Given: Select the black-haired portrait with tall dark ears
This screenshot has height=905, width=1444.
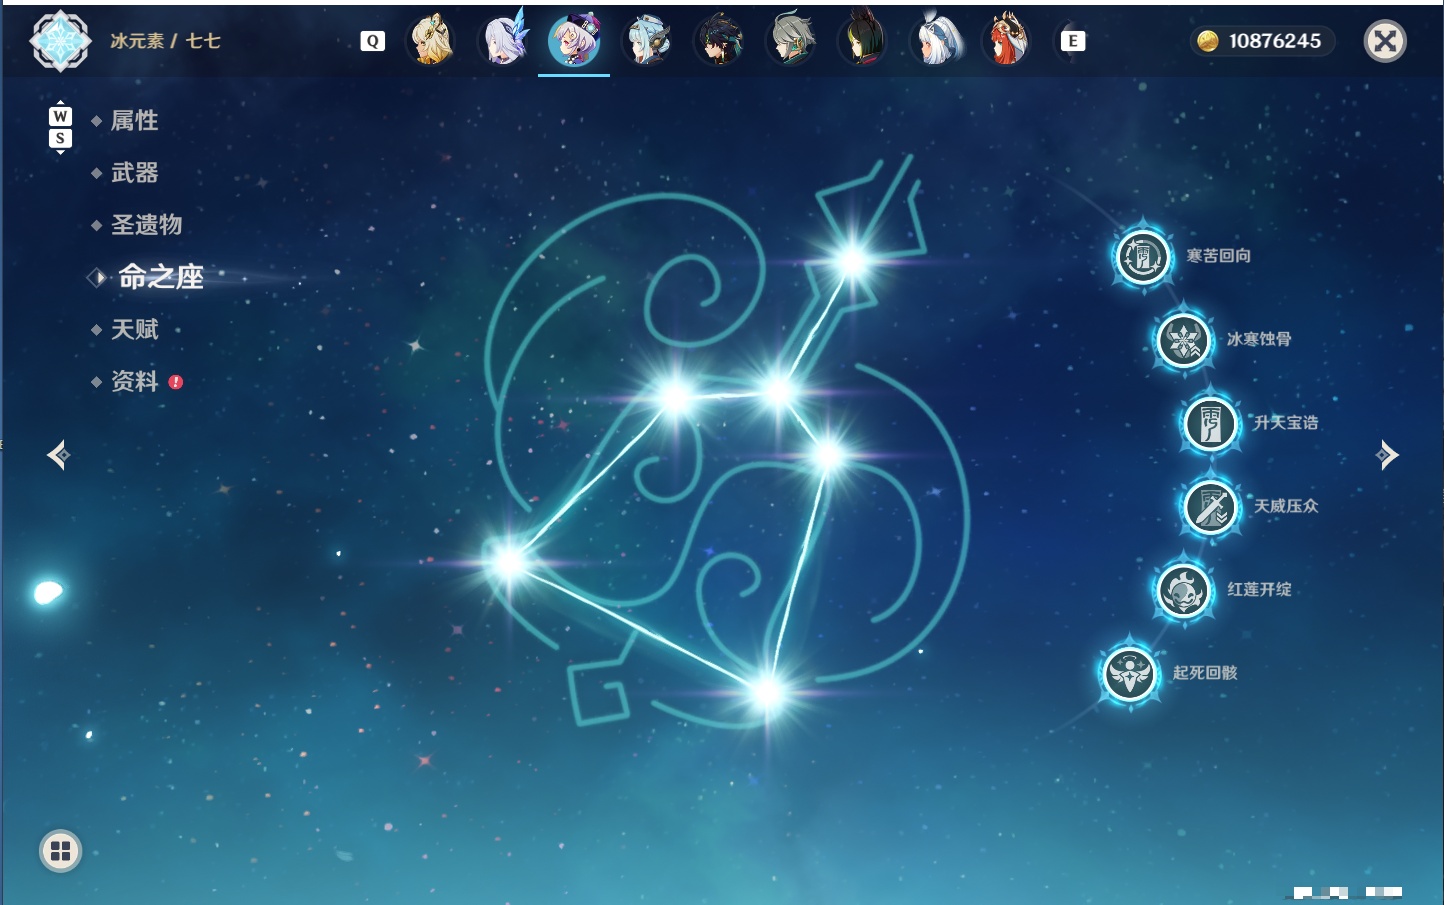Looking at the screenshot, I should click(862, 41).
